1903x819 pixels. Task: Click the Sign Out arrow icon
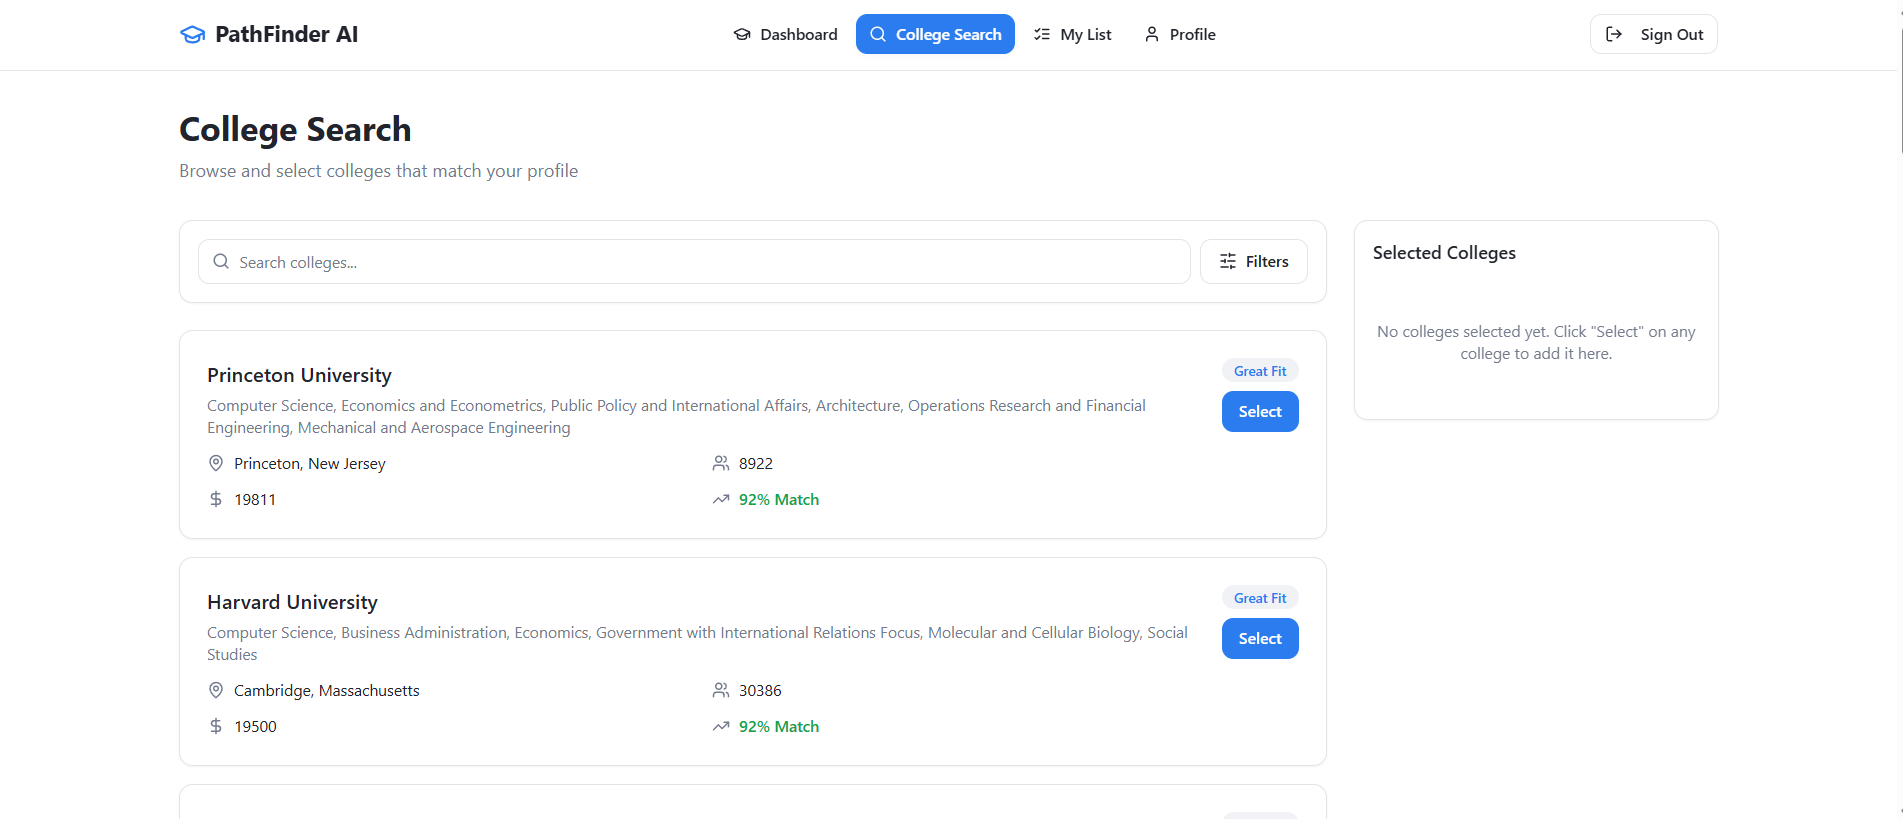pos(1614,34)
